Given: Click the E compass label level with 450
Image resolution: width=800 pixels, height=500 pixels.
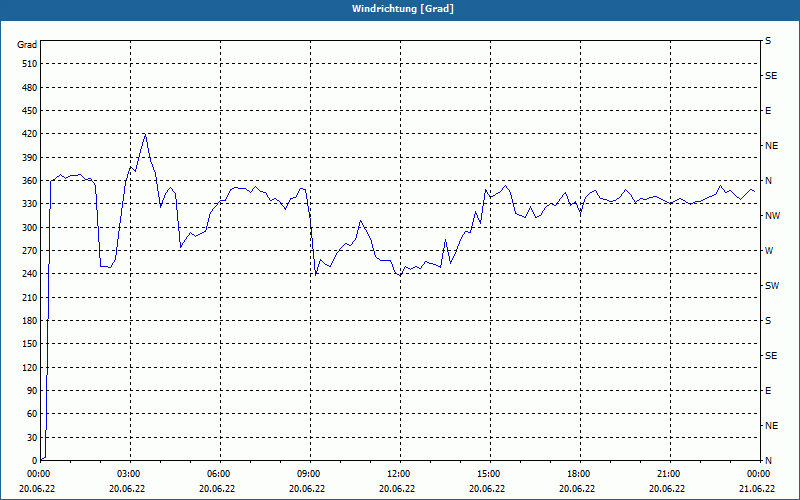Looking at the screenshot, I should coord(768,111).
